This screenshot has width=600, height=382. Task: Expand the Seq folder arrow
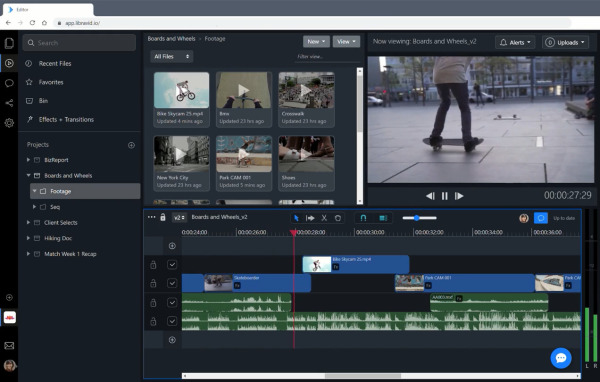[34, 207]
